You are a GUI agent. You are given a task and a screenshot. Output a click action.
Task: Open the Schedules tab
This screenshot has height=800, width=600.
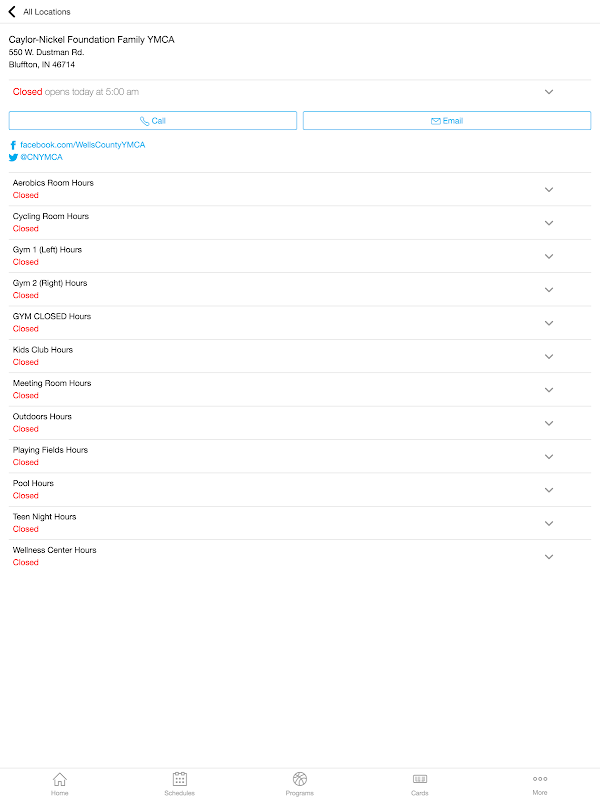pos(180,784)
